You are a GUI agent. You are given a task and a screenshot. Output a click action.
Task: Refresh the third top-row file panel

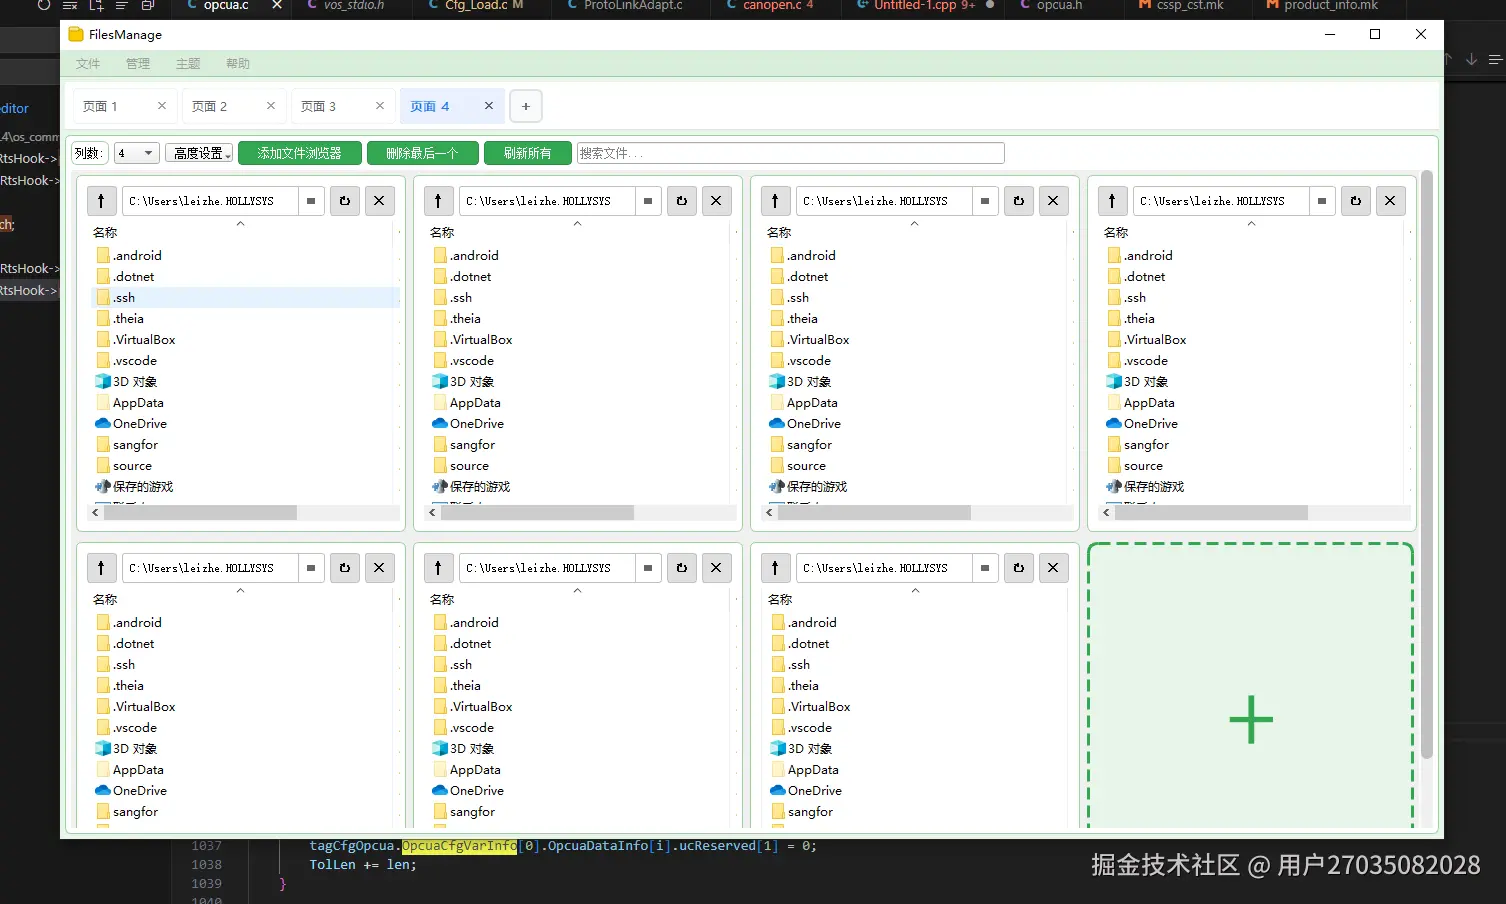pos(1019,201)
